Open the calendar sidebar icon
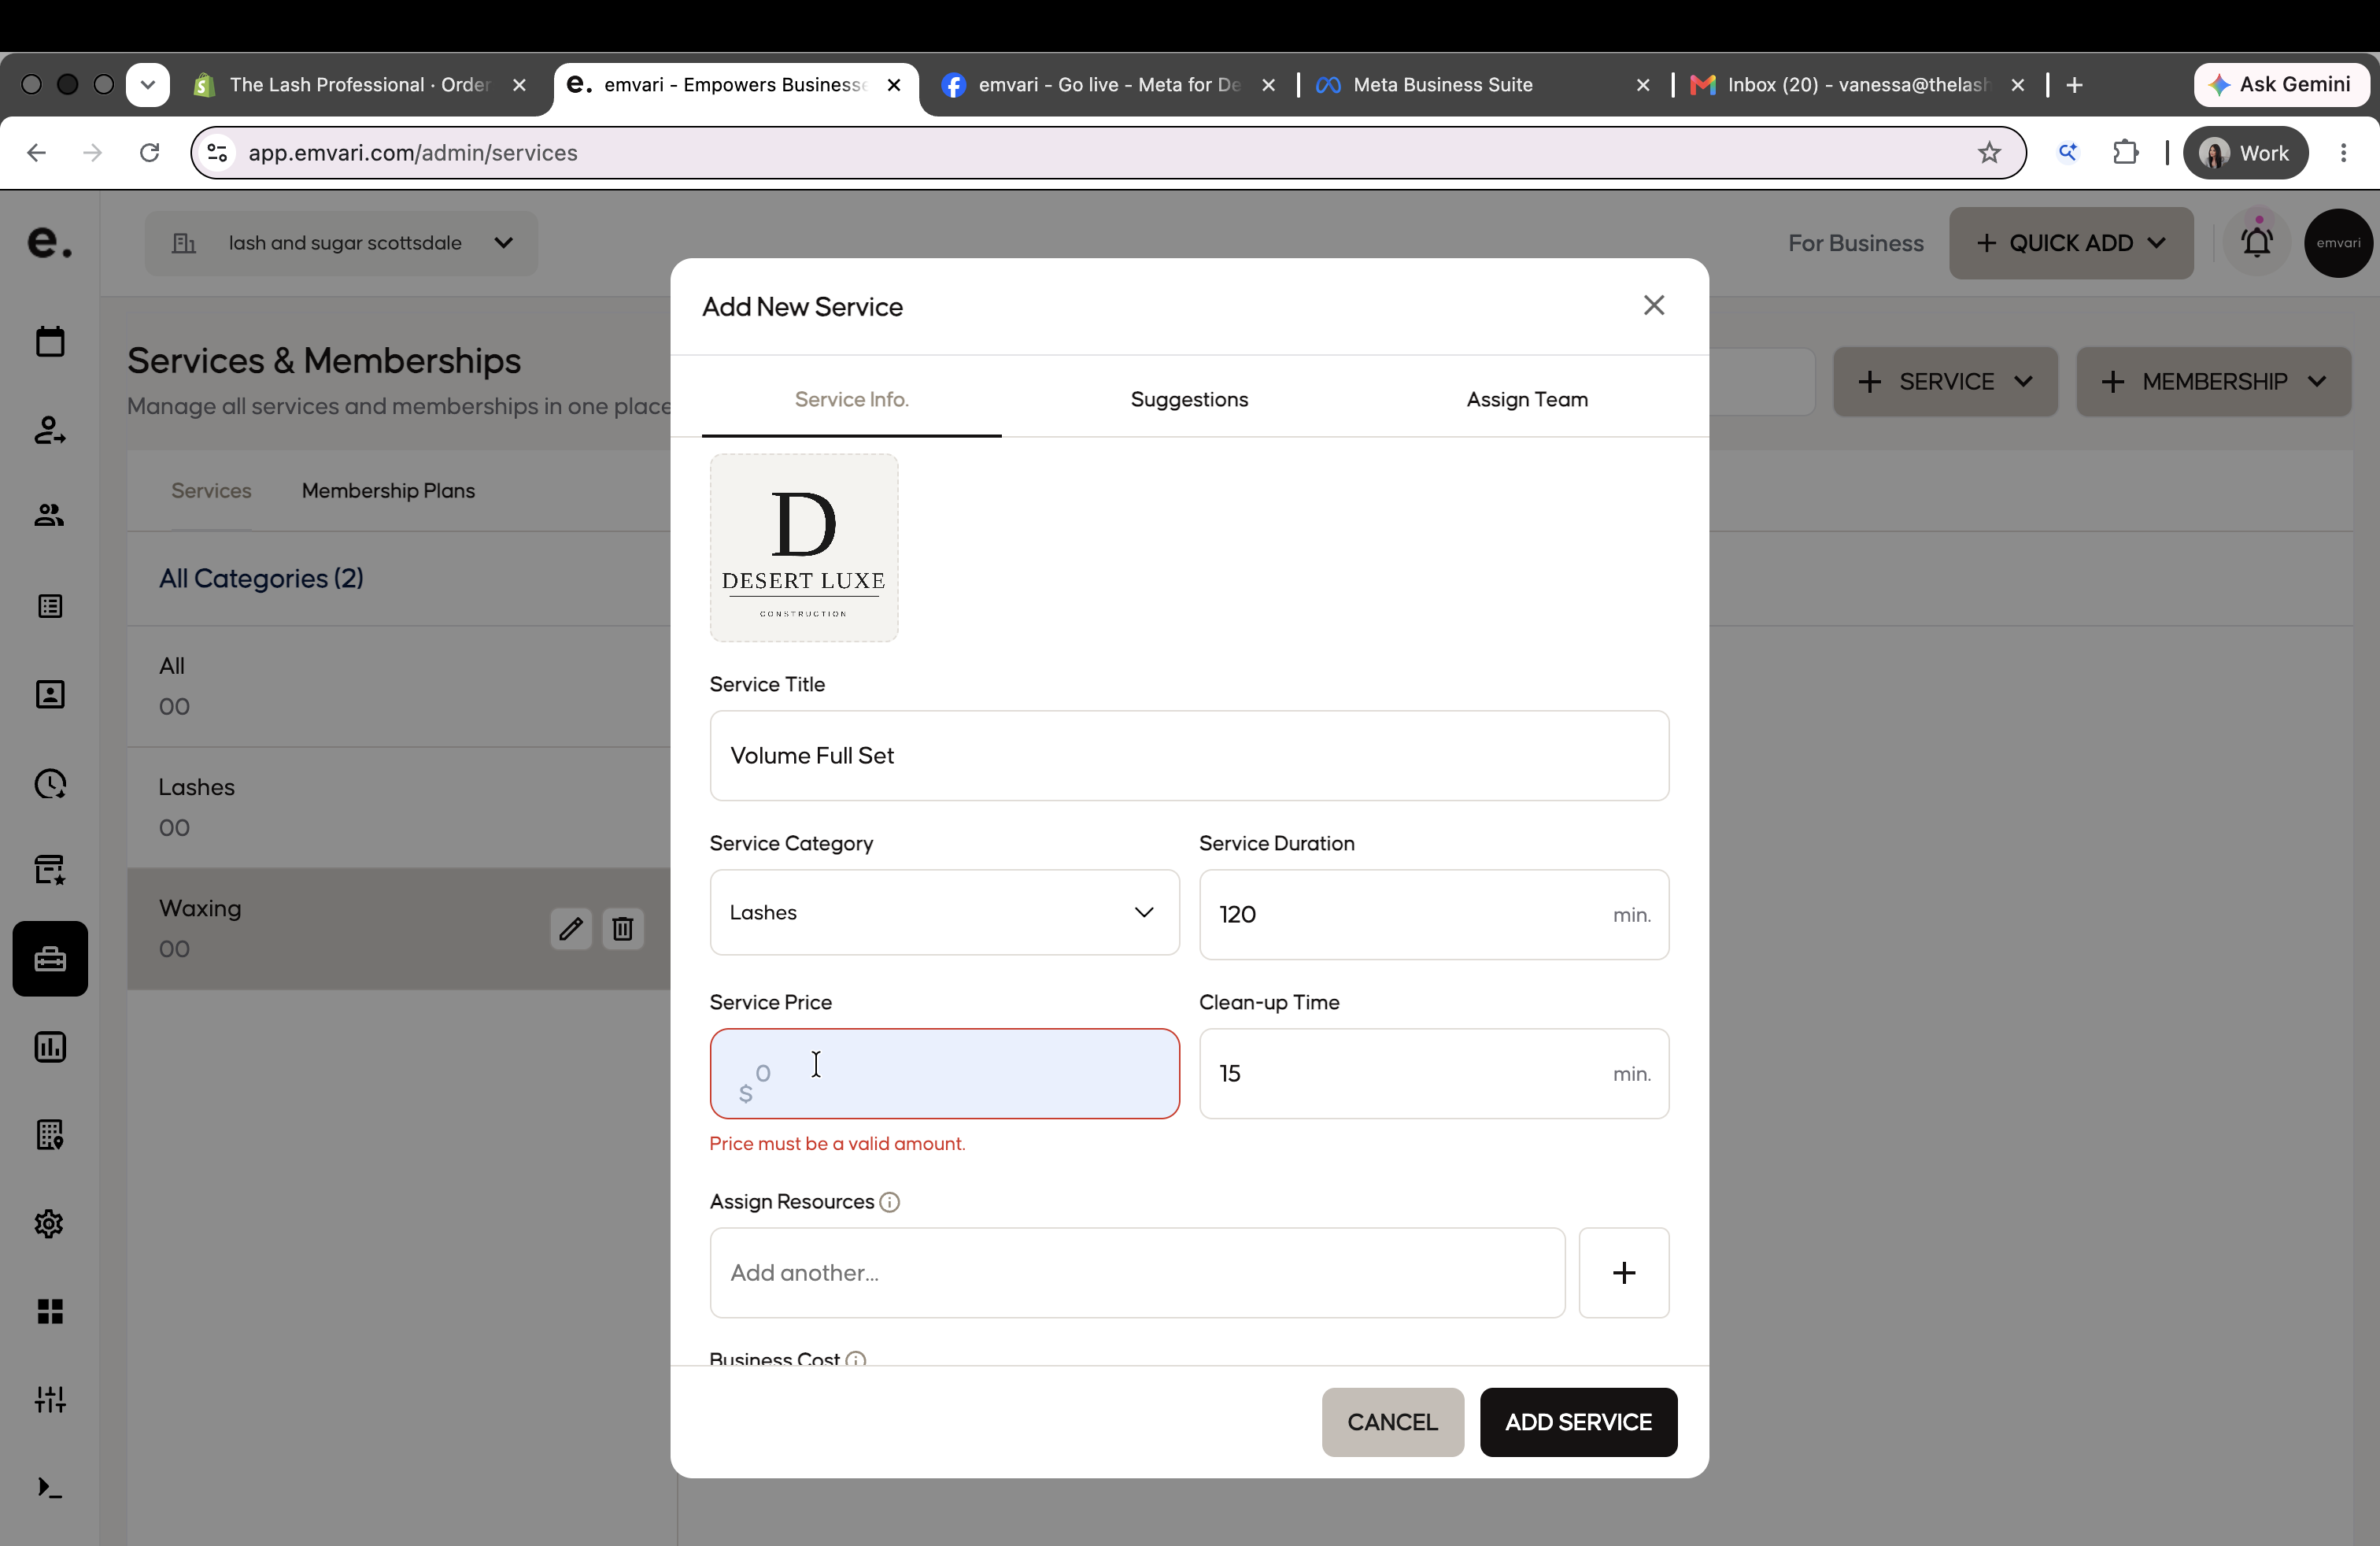 point(50,341)
